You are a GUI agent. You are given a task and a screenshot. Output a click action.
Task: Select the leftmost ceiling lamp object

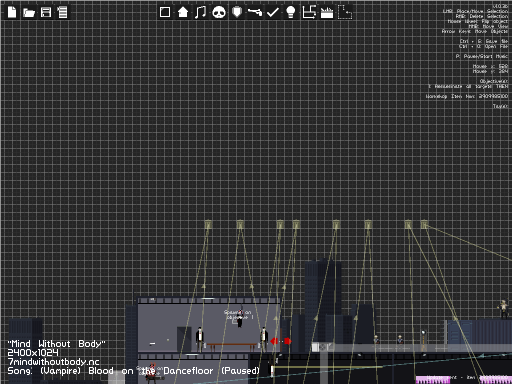point(208,224)
